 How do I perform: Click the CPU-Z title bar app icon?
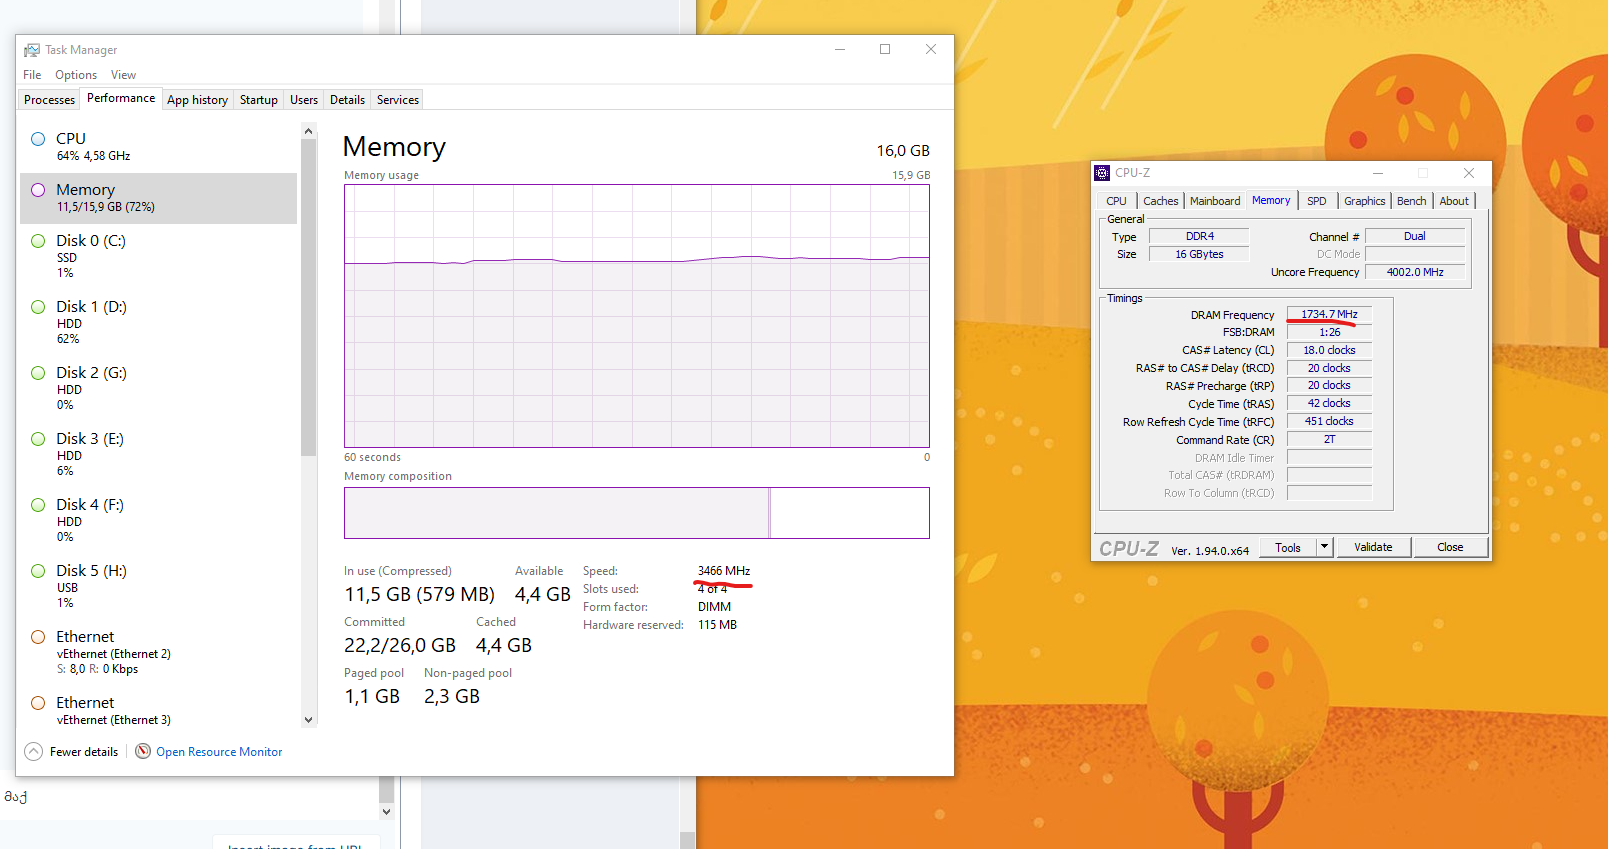click(1102, 173)
